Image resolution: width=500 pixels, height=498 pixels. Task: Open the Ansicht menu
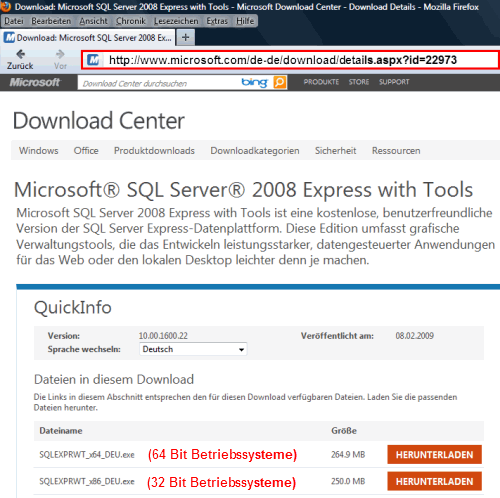coord(93,21)
